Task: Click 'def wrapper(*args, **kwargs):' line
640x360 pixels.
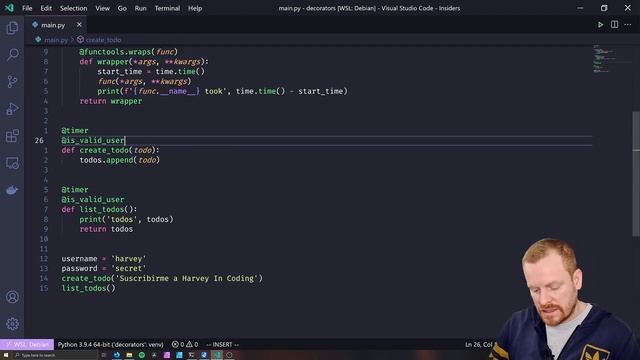Action: click(144, 62)
